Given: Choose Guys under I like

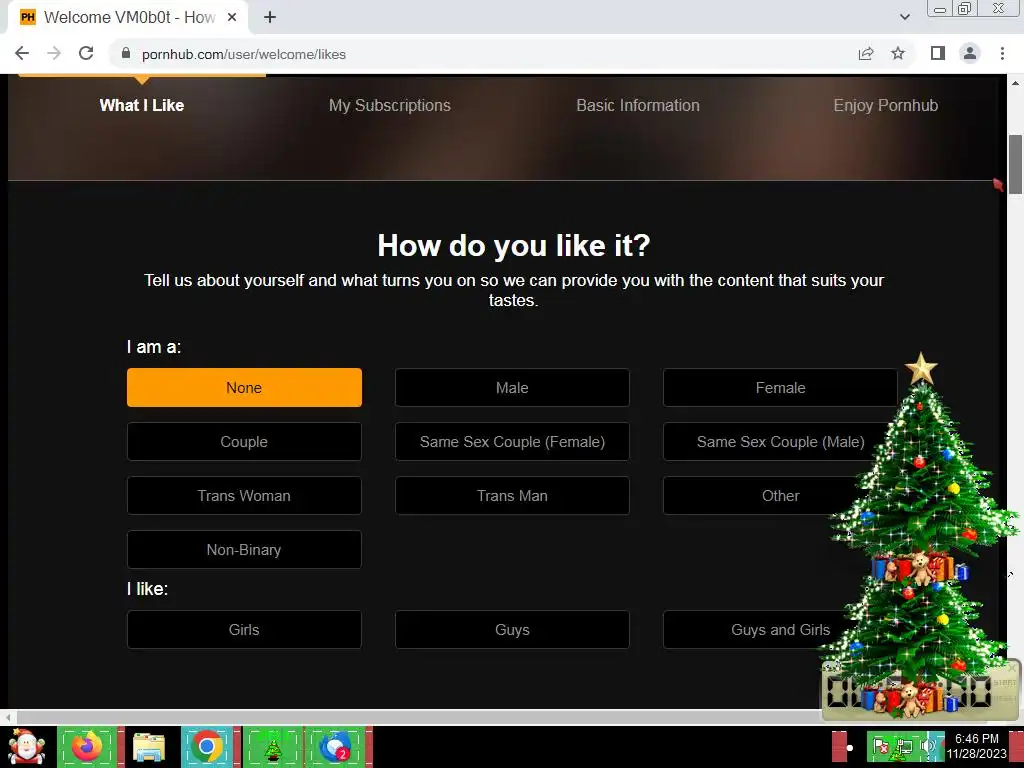Looking at the screenshot, I should 512,630.
